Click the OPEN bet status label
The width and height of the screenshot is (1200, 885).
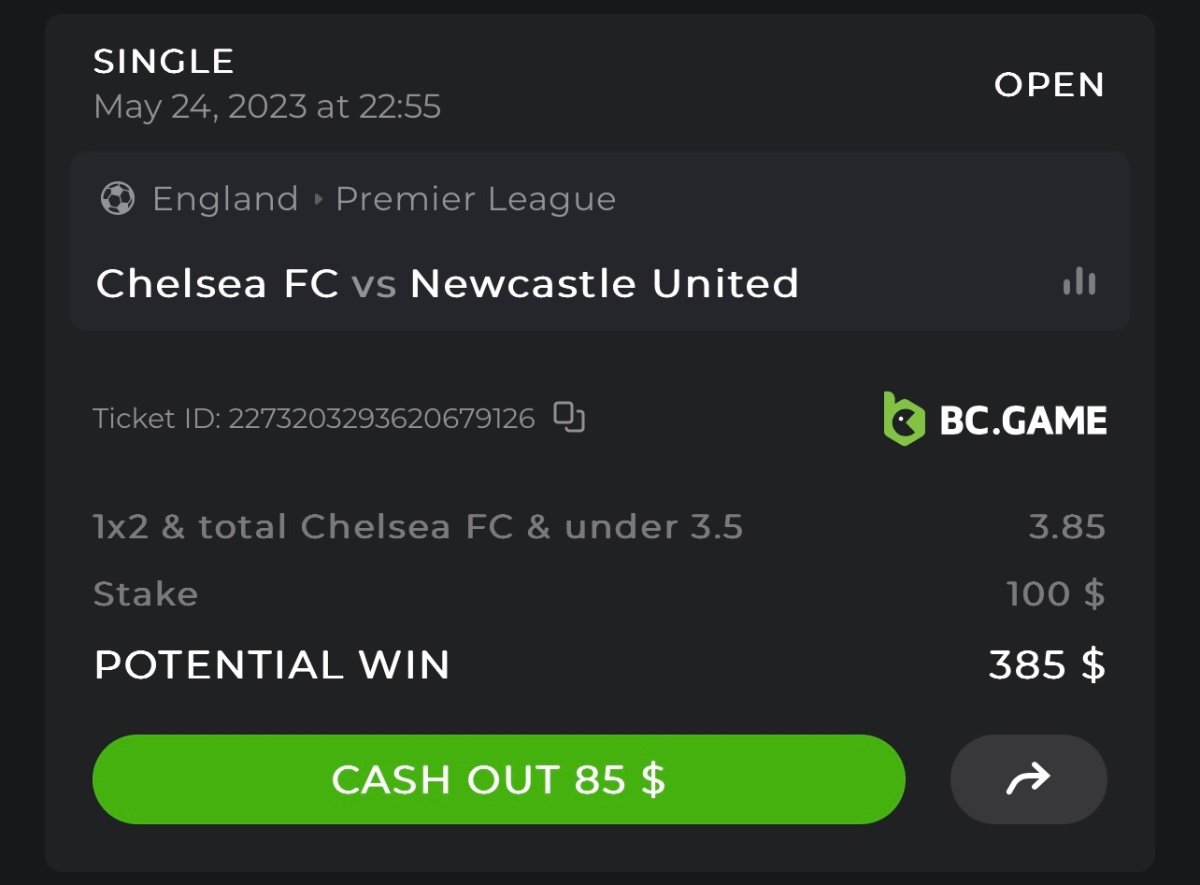[1049, 85]
